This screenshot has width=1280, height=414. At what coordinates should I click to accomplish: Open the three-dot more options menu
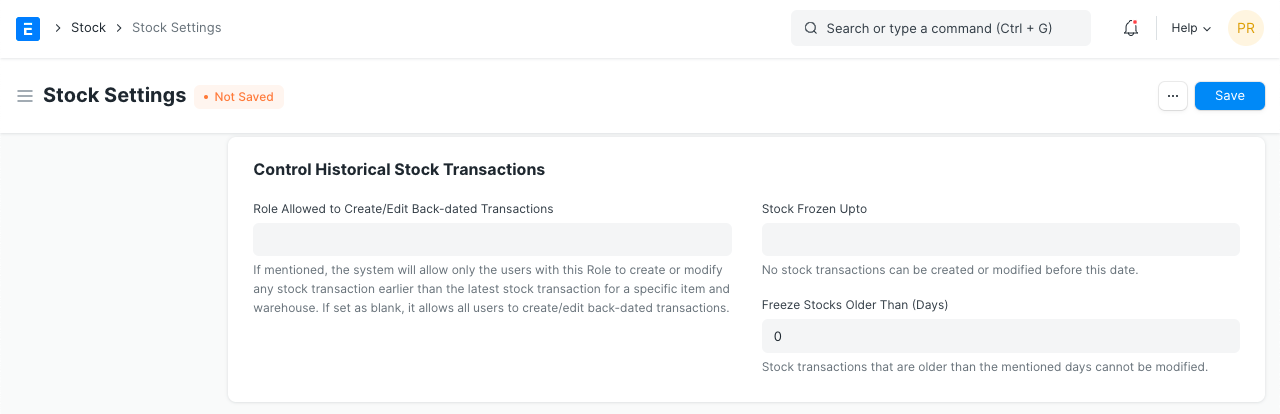click(1173, 96)
